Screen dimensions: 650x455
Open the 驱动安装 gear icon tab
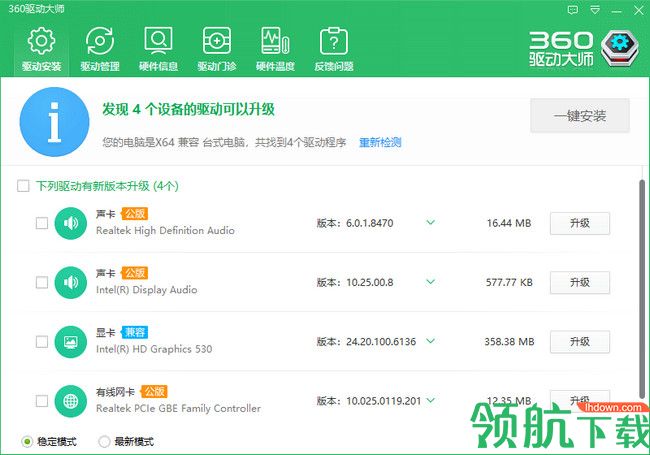tap(41, 49)
